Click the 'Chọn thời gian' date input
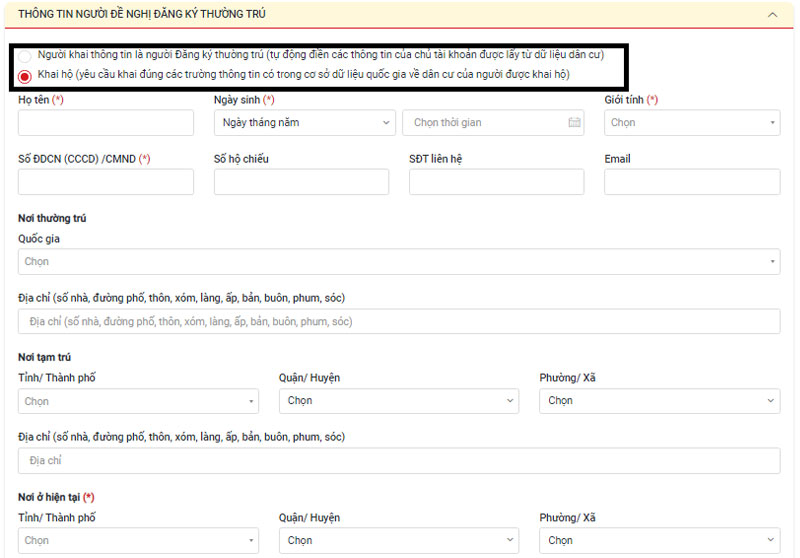The image size is (800, 558). [x=485, y=123]
